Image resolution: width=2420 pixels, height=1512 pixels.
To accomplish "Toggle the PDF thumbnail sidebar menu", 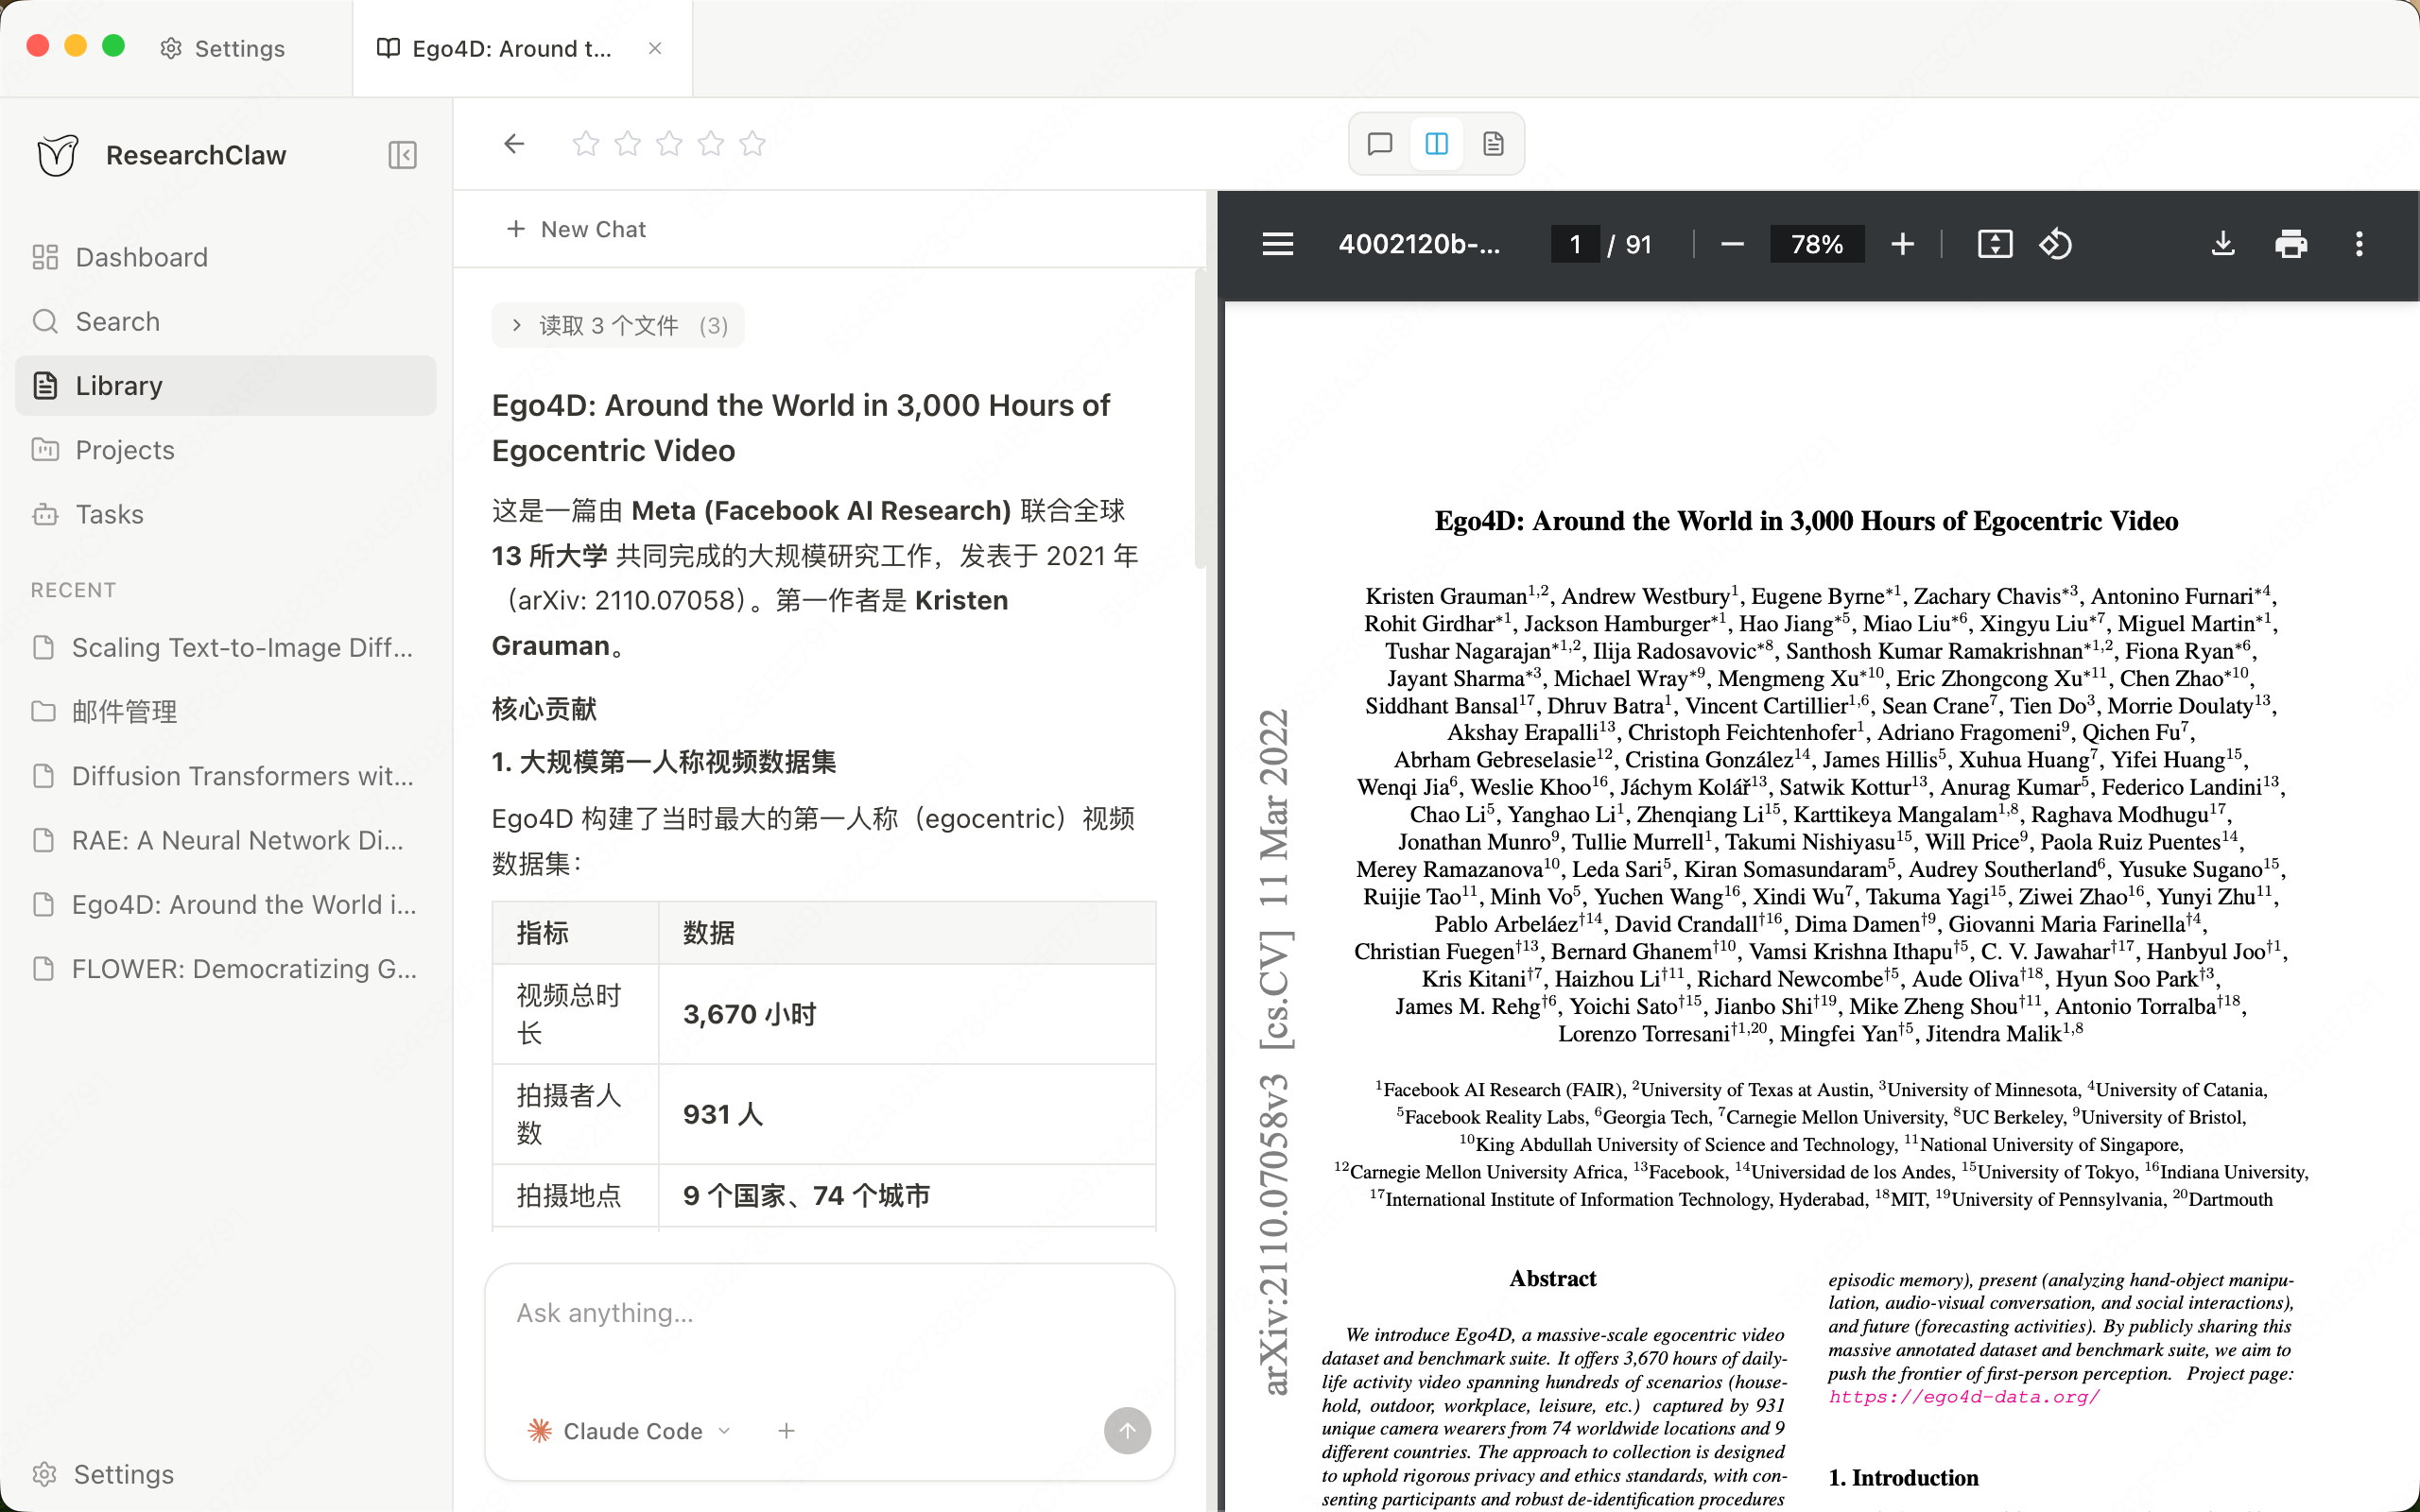I will 1277,243.
